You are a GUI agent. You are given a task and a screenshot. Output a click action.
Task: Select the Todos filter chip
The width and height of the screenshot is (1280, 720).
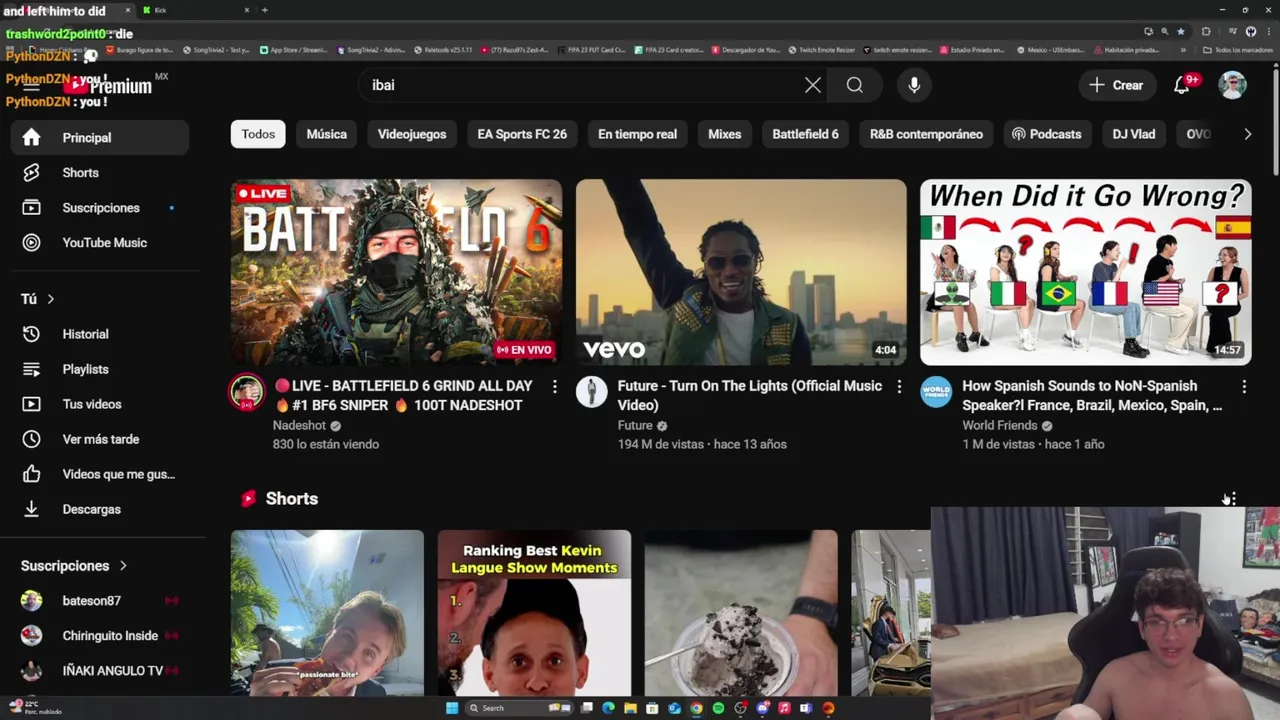[258, 134]
